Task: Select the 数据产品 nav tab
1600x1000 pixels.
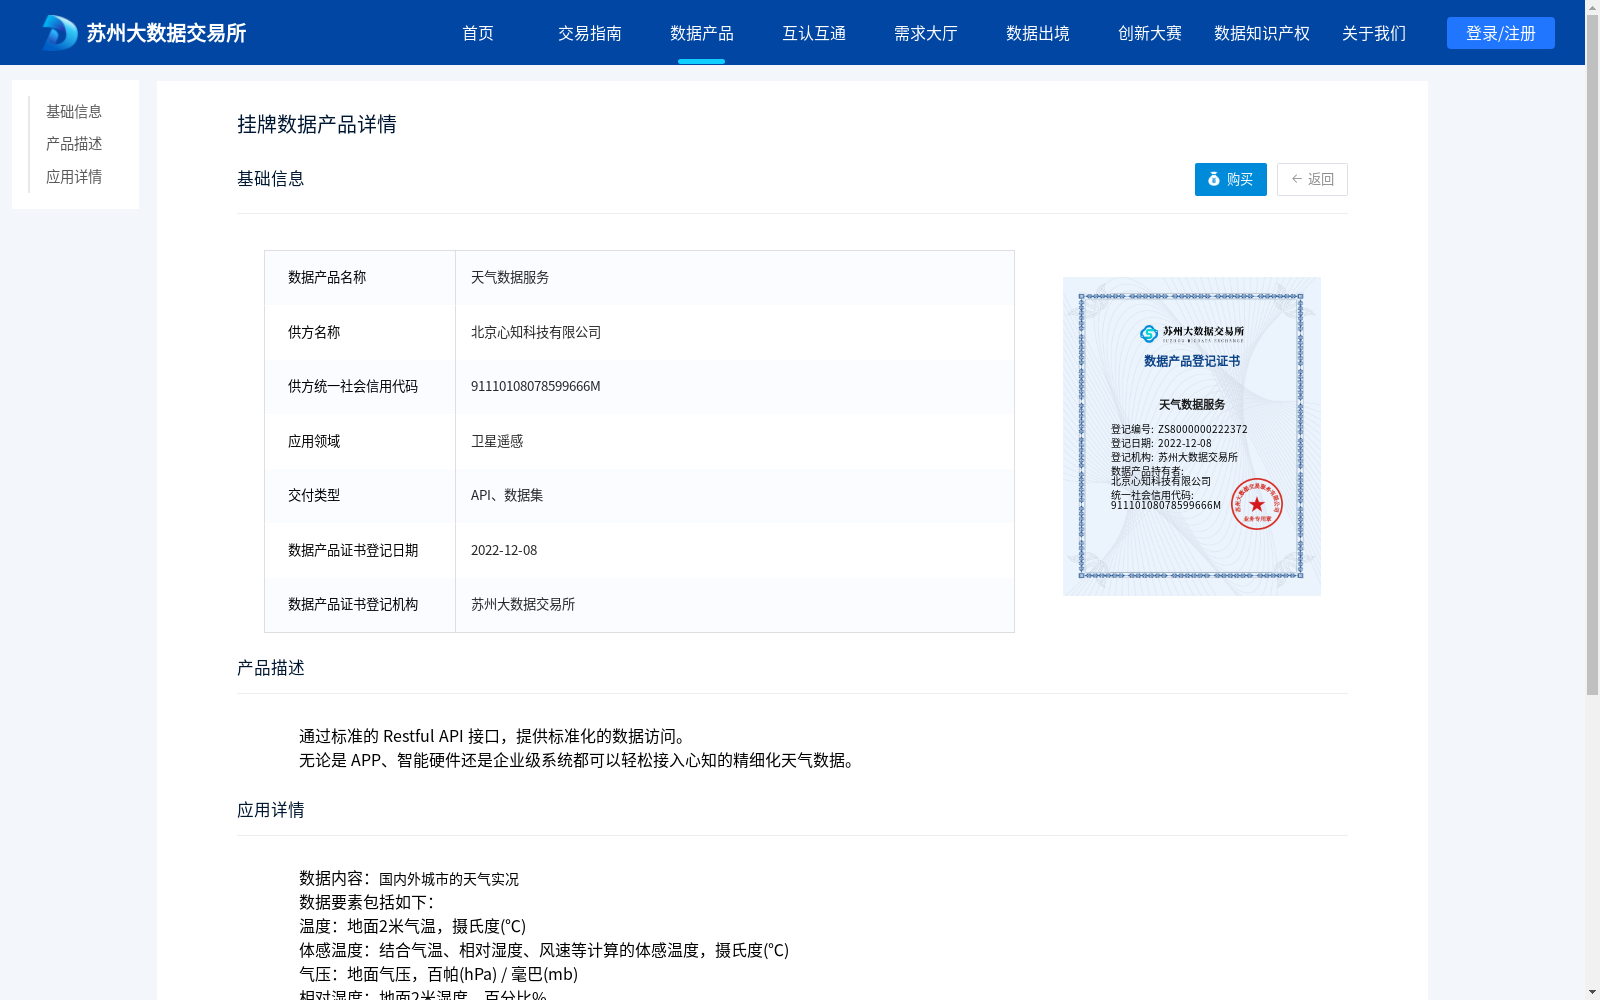Action: point(702,33)
